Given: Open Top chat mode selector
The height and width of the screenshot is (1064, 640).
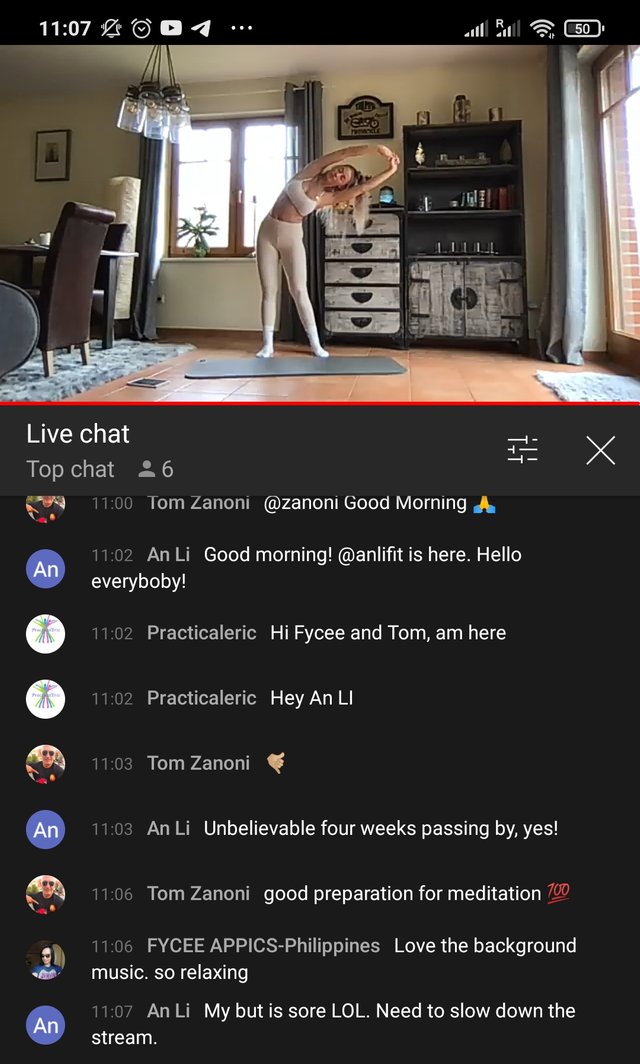Looking at the screenshot, I should [x=70, y=469].
